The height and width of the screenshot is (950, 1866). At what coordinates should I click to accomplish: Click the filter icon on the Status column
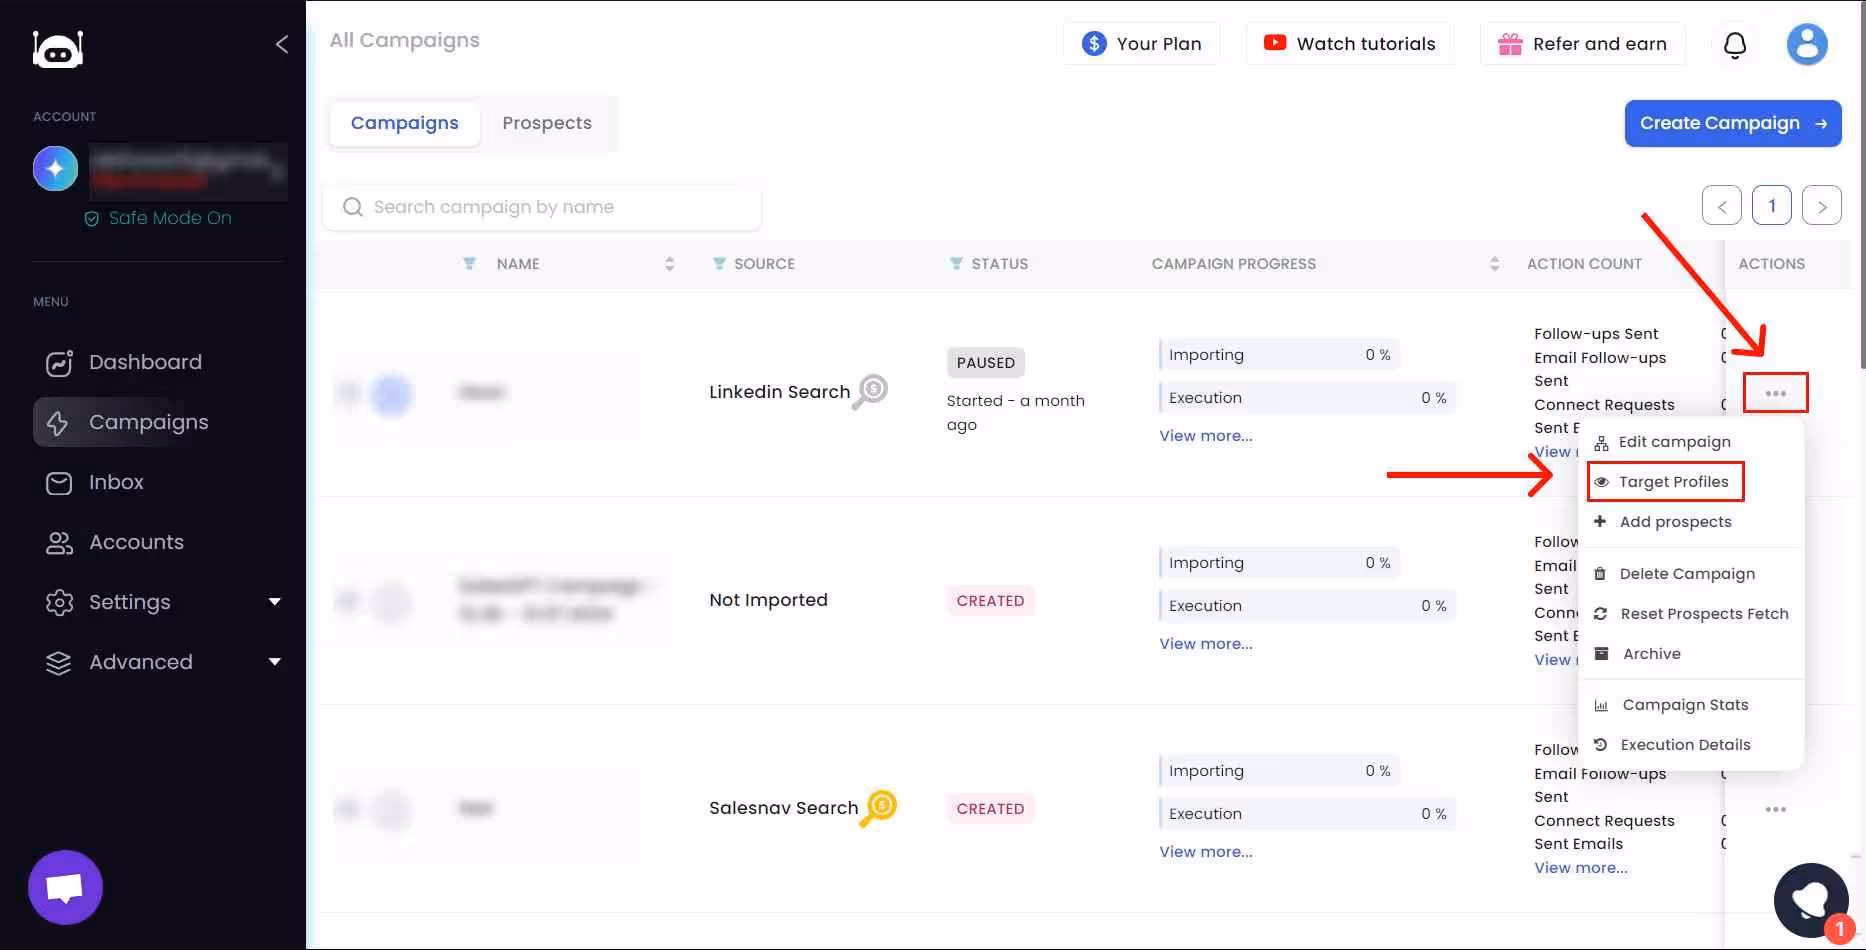(x=954, y=263)
